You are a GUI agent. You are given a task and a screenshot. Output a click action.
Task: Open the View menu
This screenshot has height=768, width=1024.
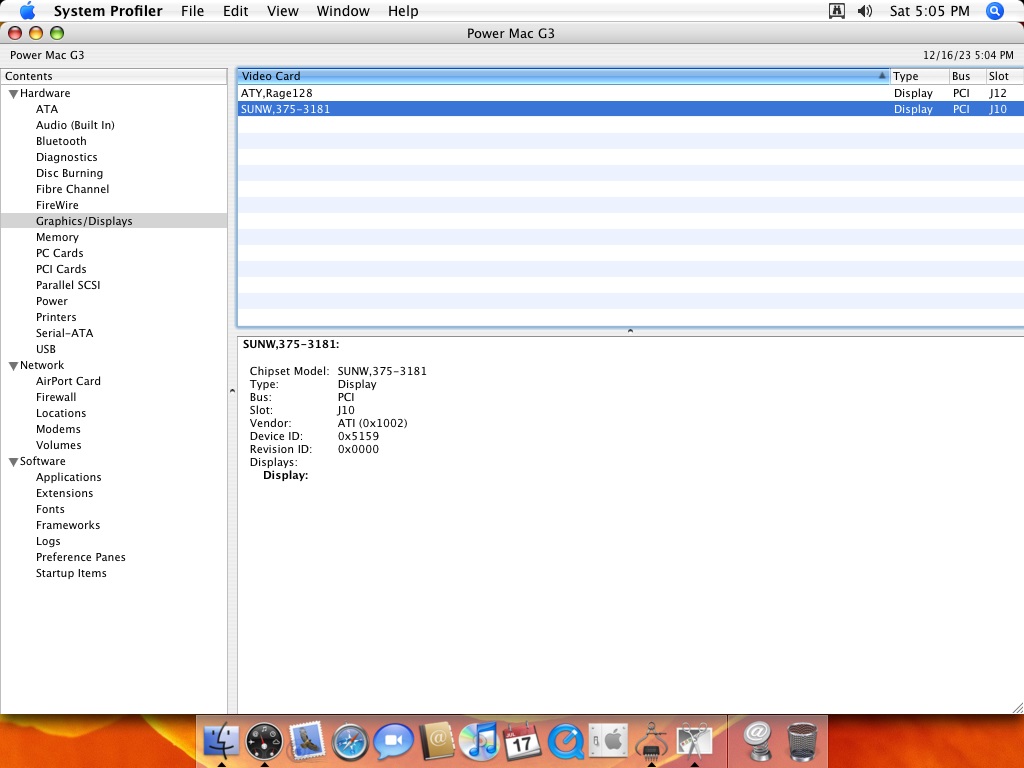click(283, 11)
